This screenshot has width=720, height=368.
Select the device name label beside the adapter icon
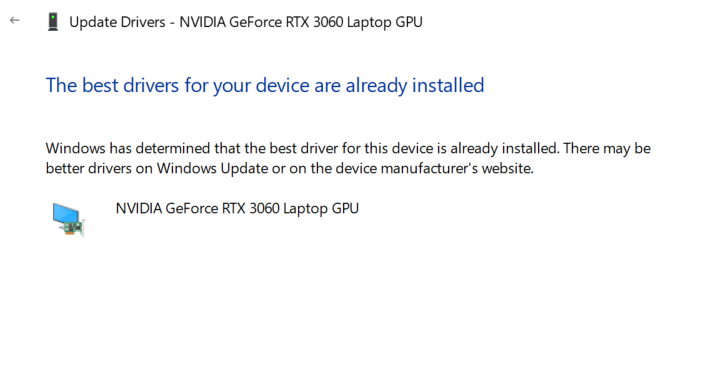click(237, 209)
